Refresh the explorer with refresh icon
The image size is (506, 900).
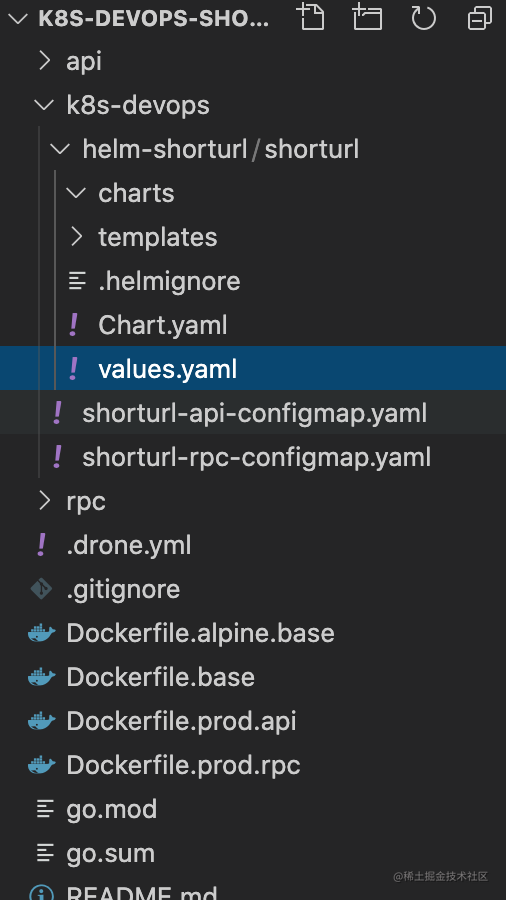coord(423,17)
